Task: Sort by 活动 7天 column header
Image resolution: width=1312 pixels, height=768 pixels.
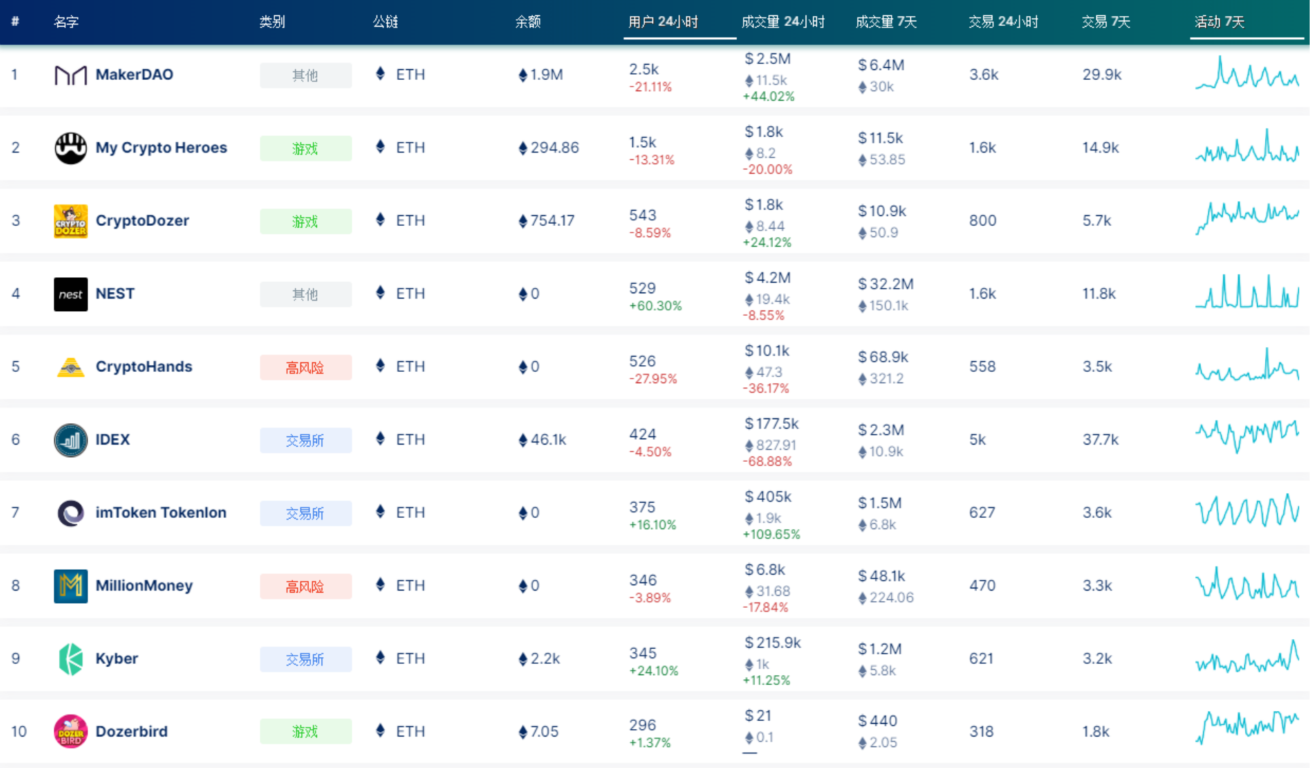Action: click(x=1219, y=22)
